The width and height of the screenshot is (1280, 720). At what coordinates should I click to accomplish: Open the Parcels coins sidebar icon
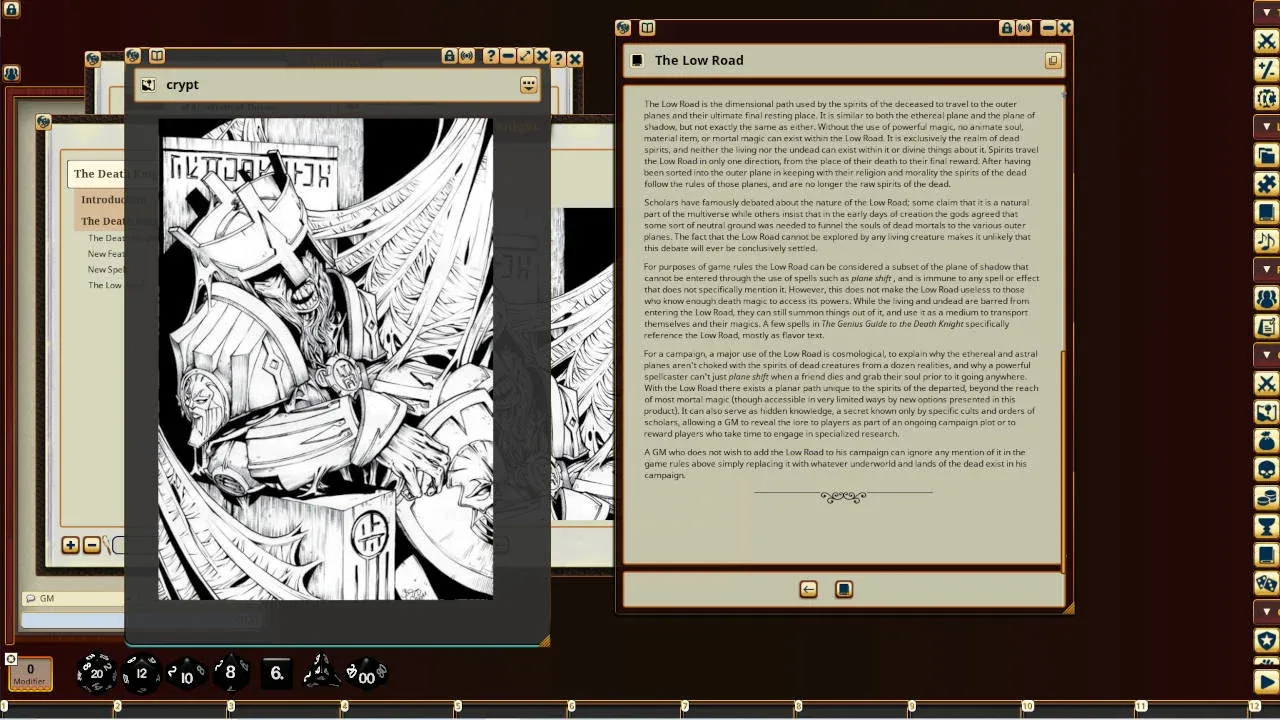1266,498
